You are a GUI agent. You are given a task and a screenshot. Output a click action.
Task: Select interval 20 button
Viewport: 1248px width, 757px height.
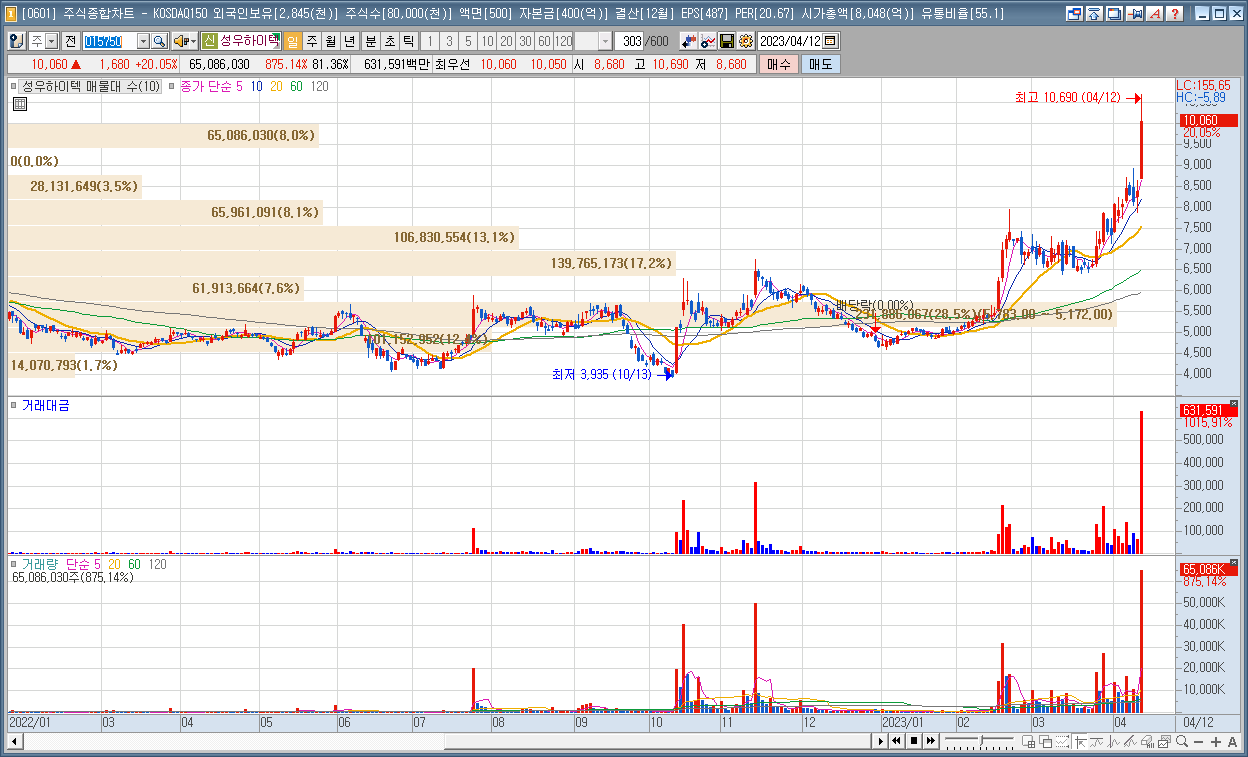tap(506, 41)
